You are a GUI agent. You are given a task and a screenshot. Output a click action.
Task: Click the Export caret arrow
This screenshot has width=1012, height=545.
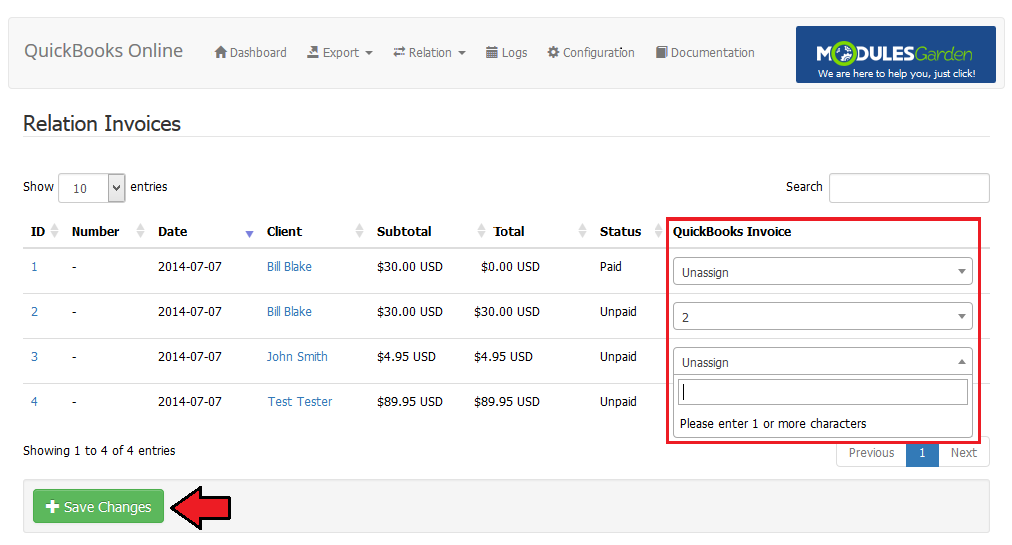pos(369,53)
